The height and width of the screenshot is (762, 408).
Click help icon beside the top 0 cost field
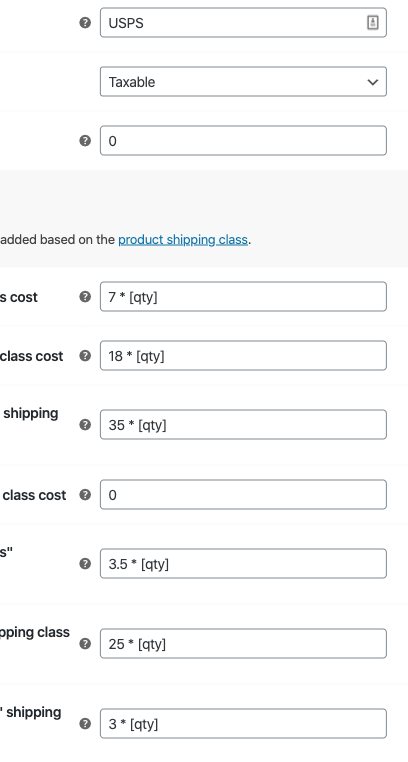[x=85, y=140]
